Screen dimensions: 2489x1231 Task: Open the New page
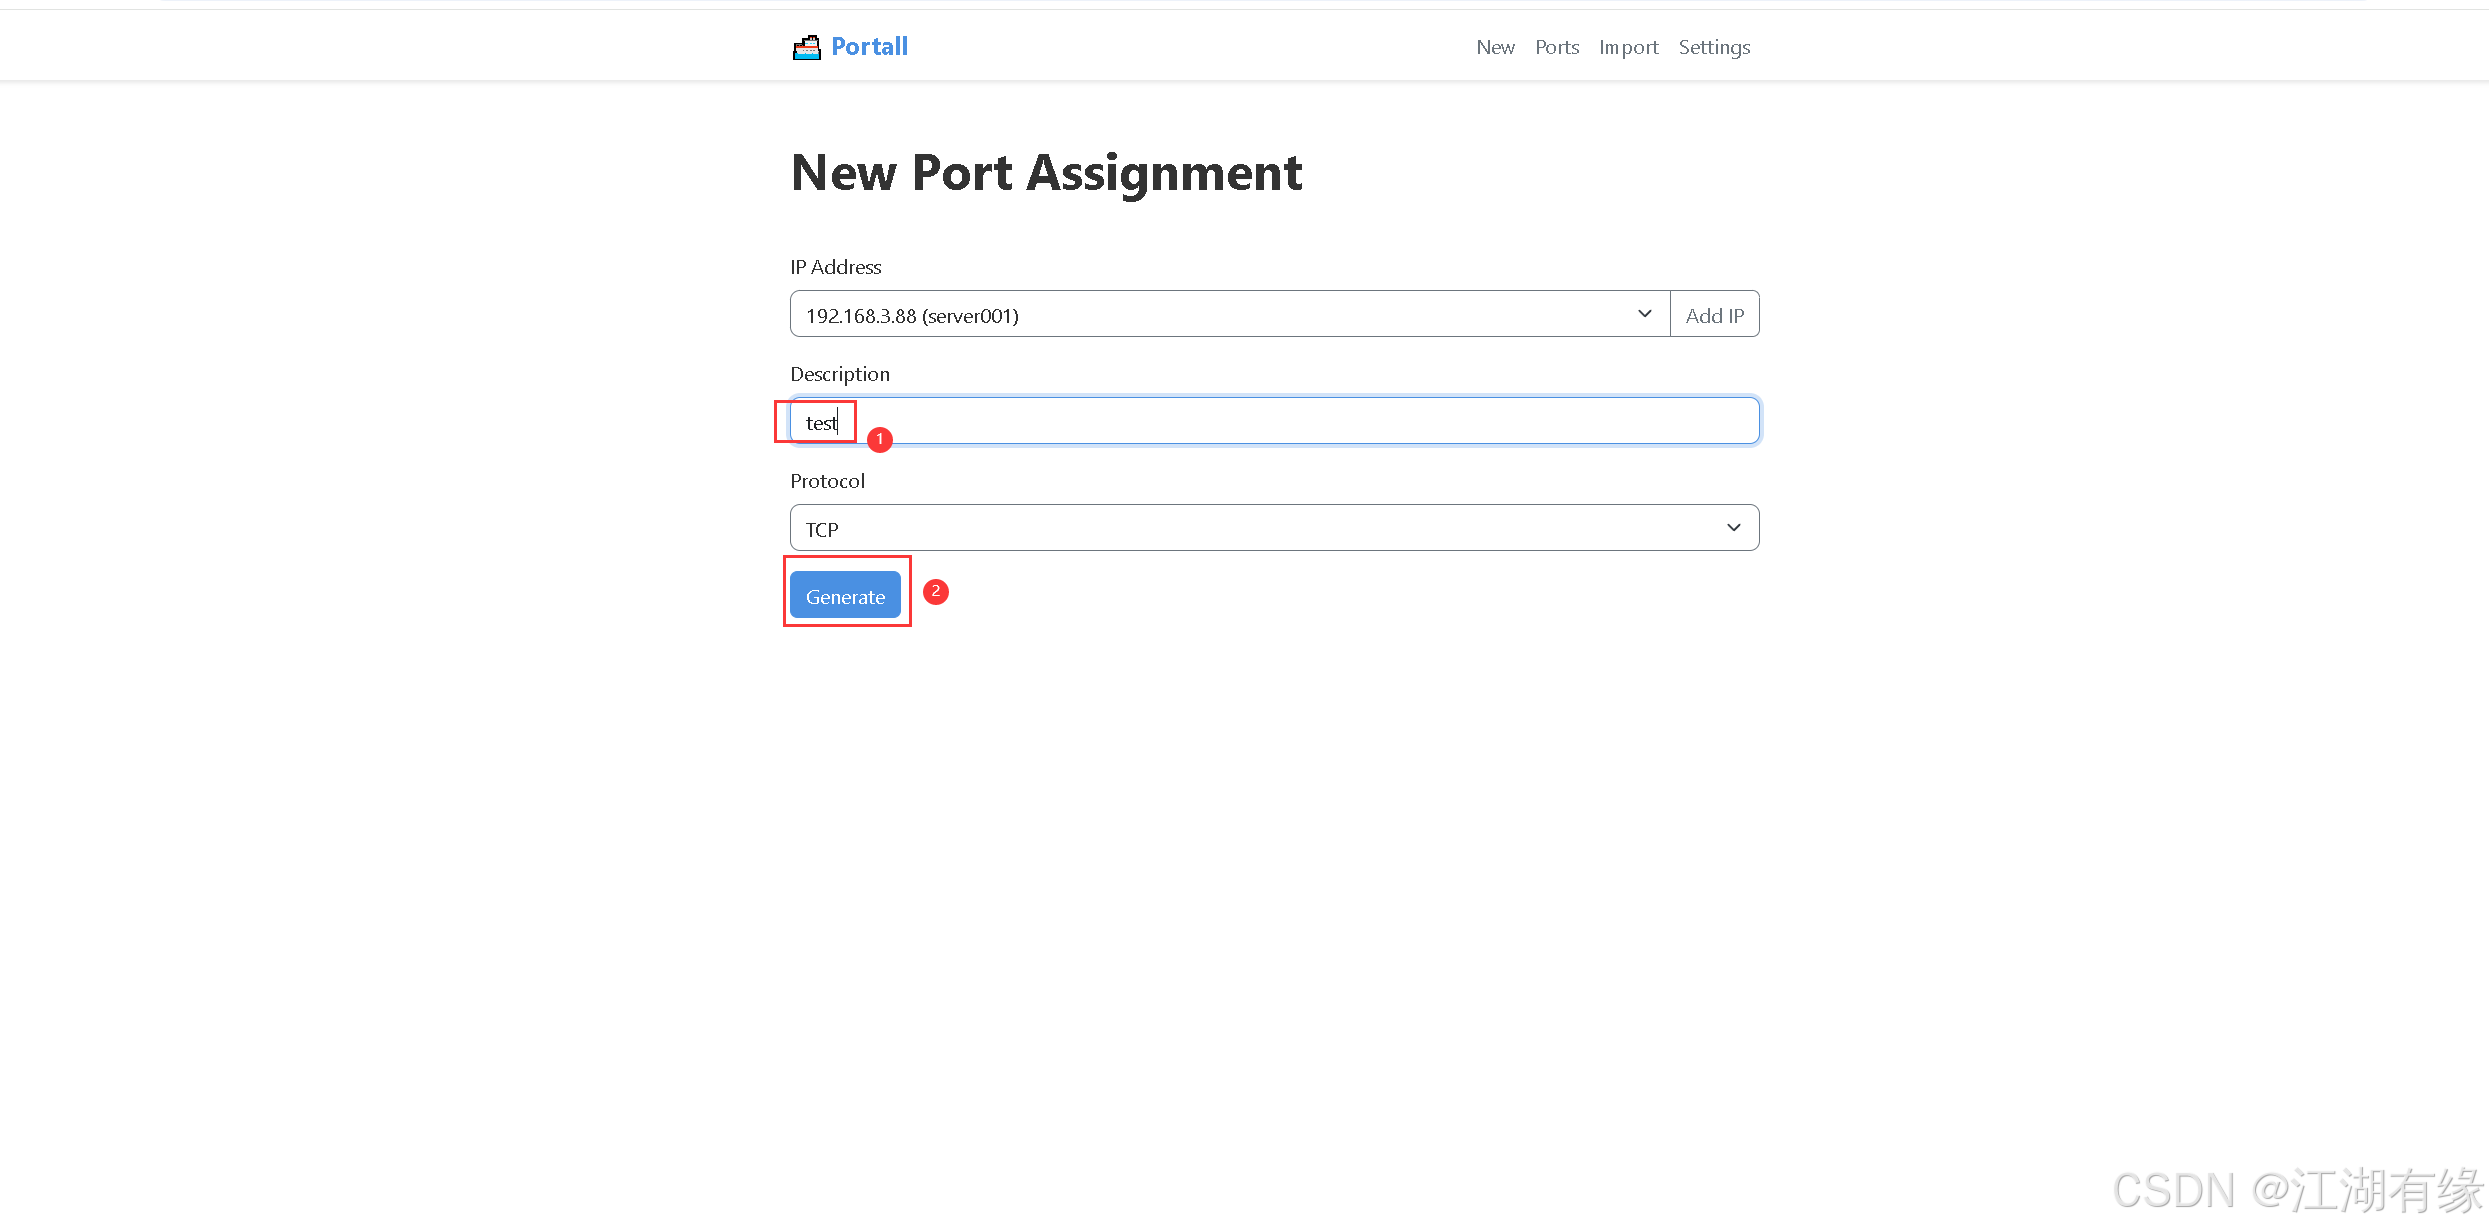[1494, 46]
